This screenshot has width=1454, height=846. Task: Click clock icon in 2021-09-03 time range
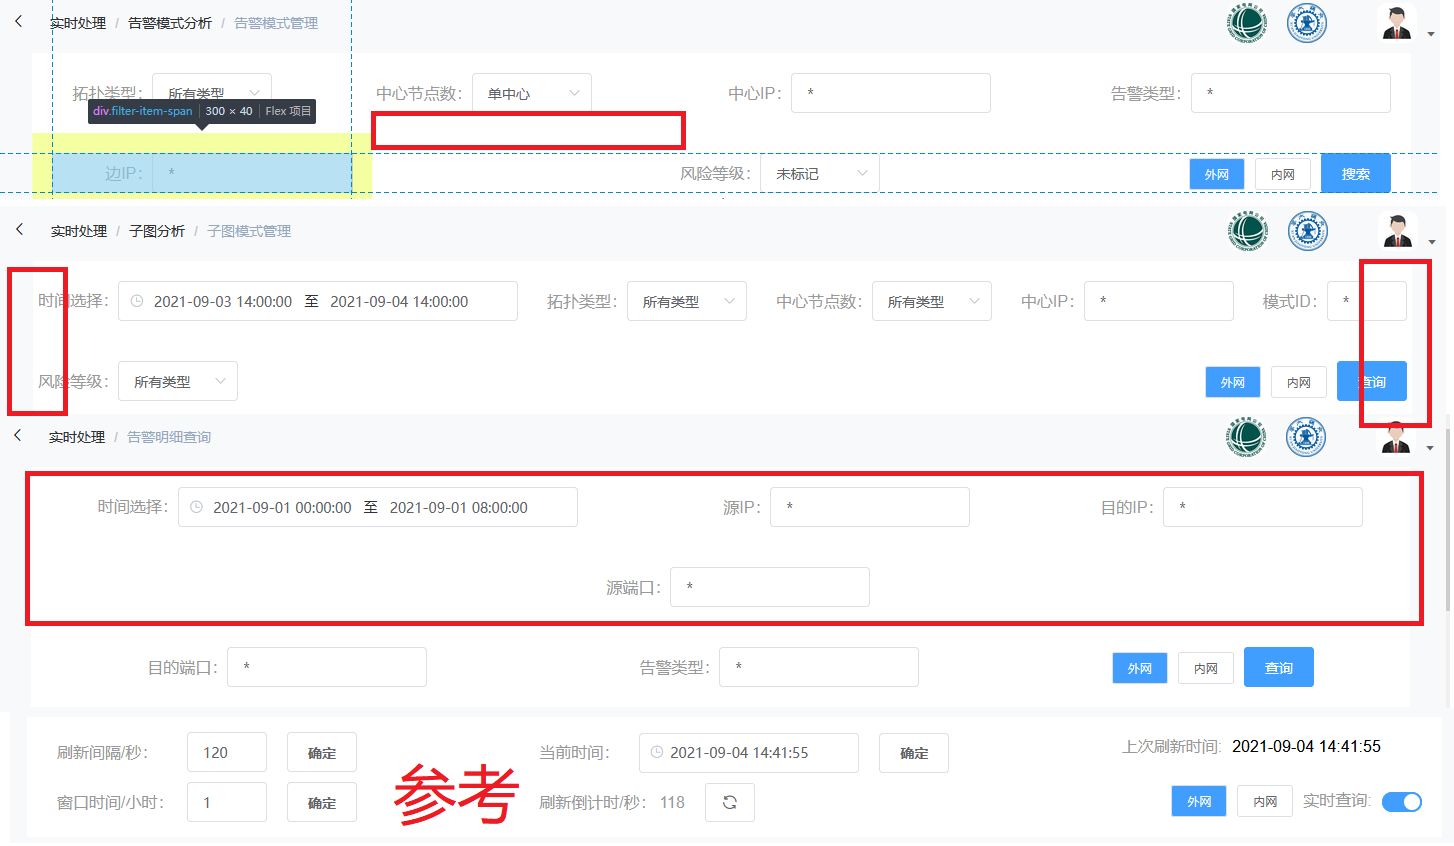138,301
